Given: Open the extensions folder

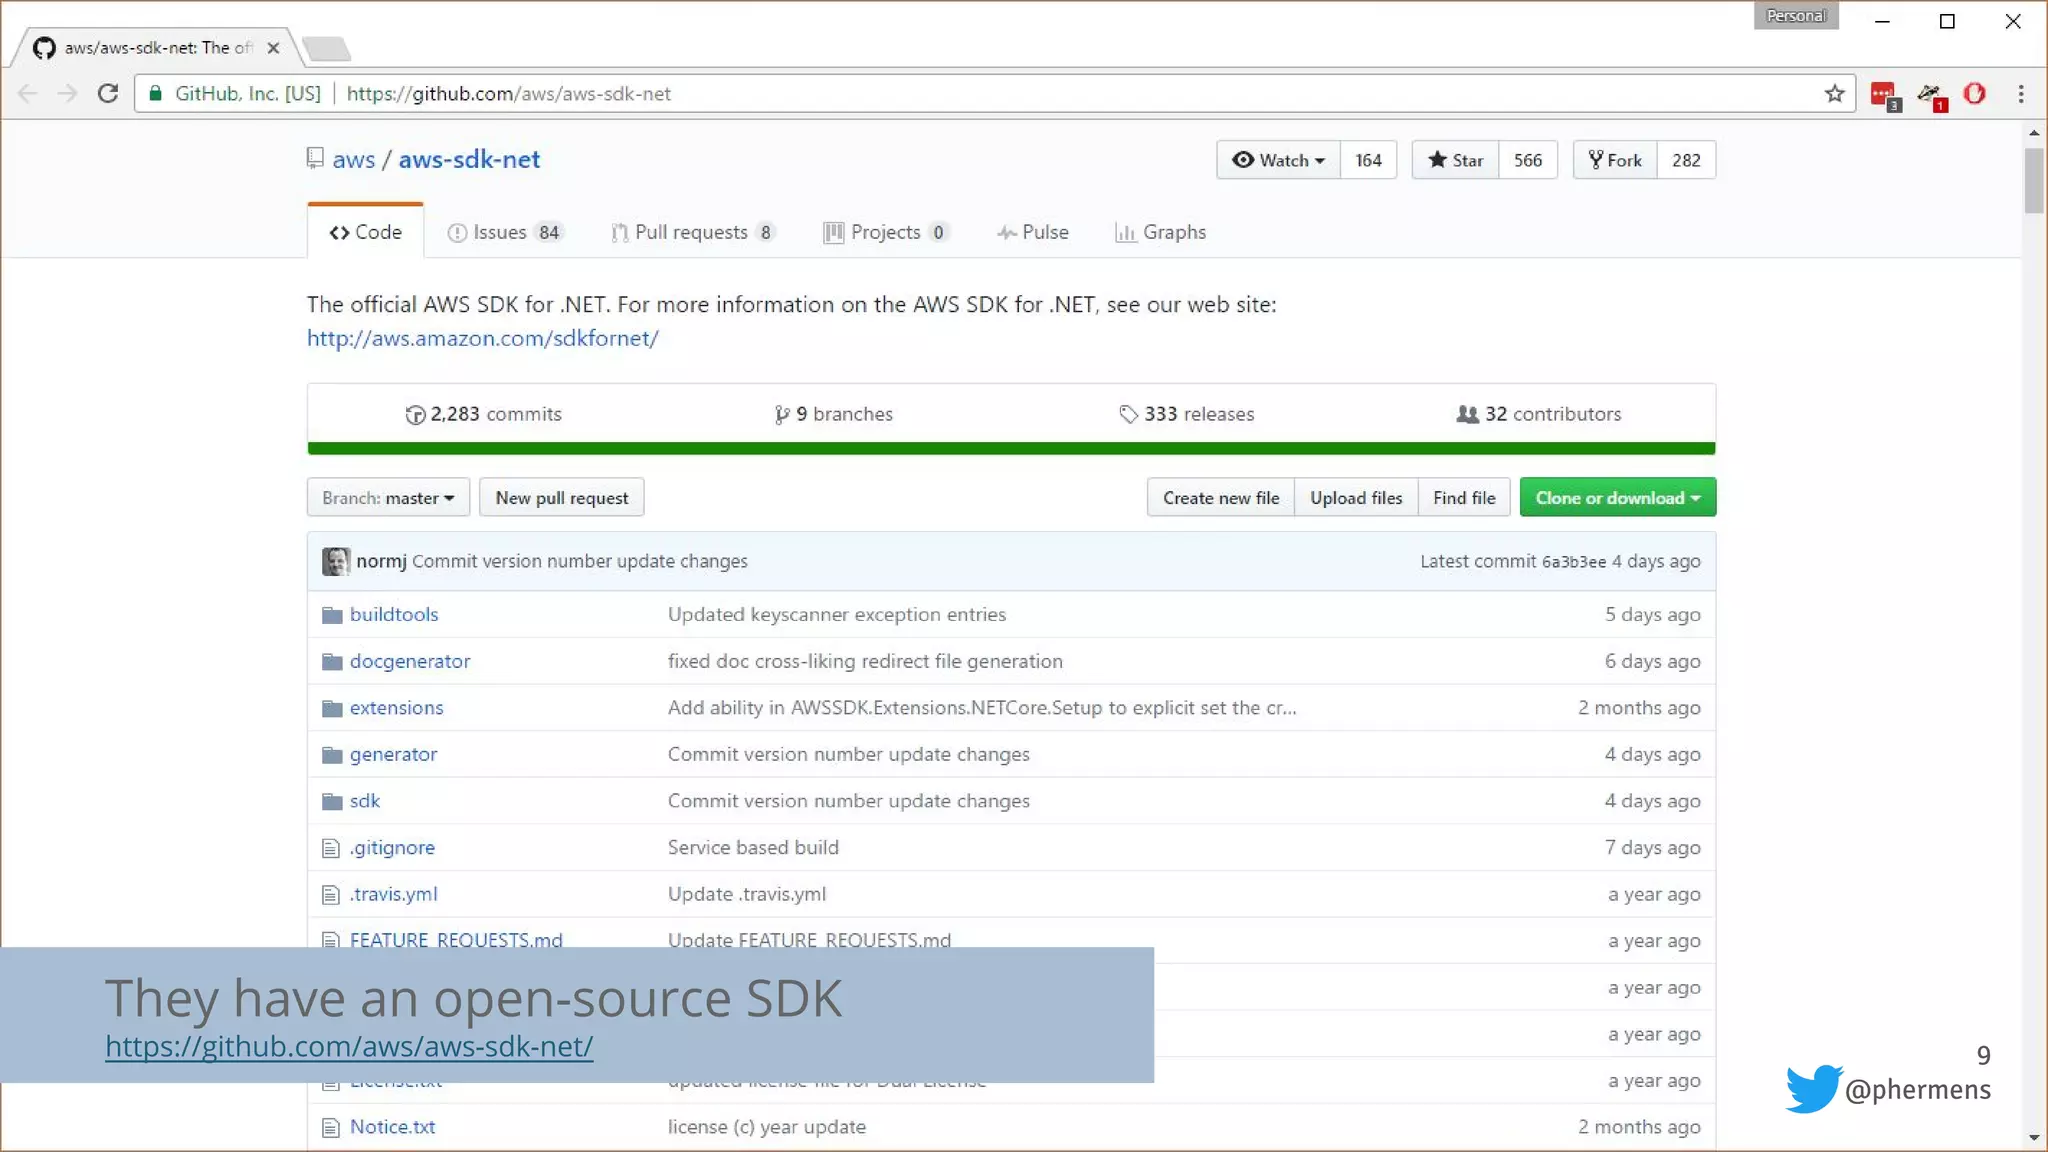Looking at the screenshot, I should pyautogui.click(x=396, y=708).
